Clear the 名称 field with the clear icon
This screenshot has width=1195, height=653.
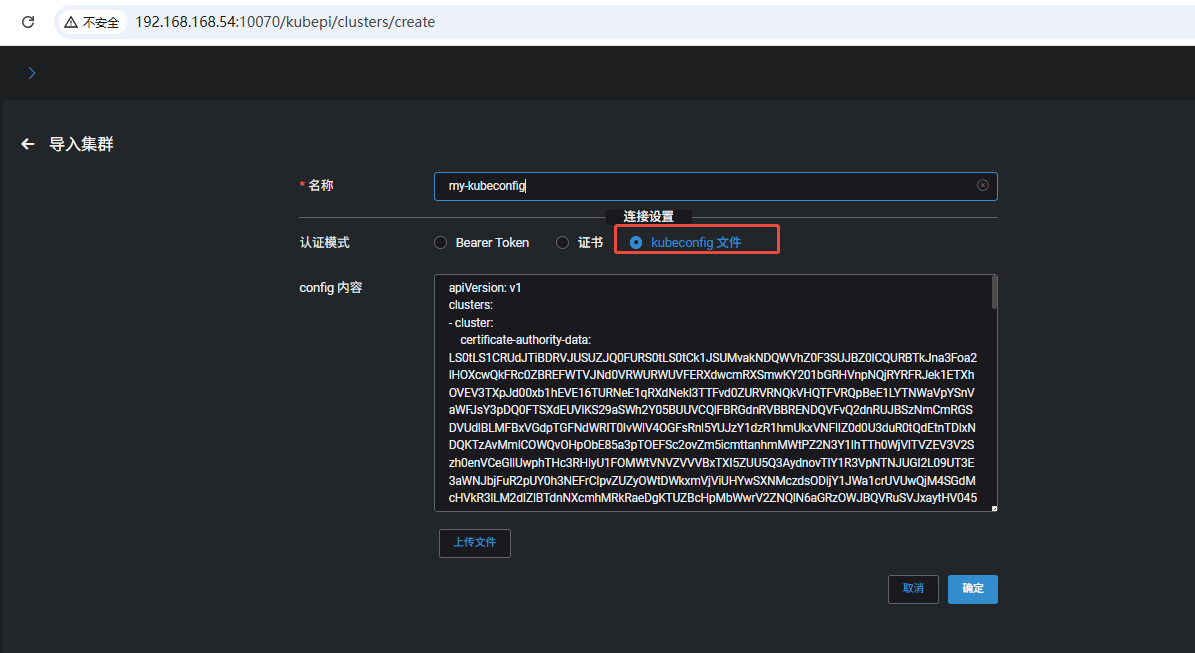point(982,186)
